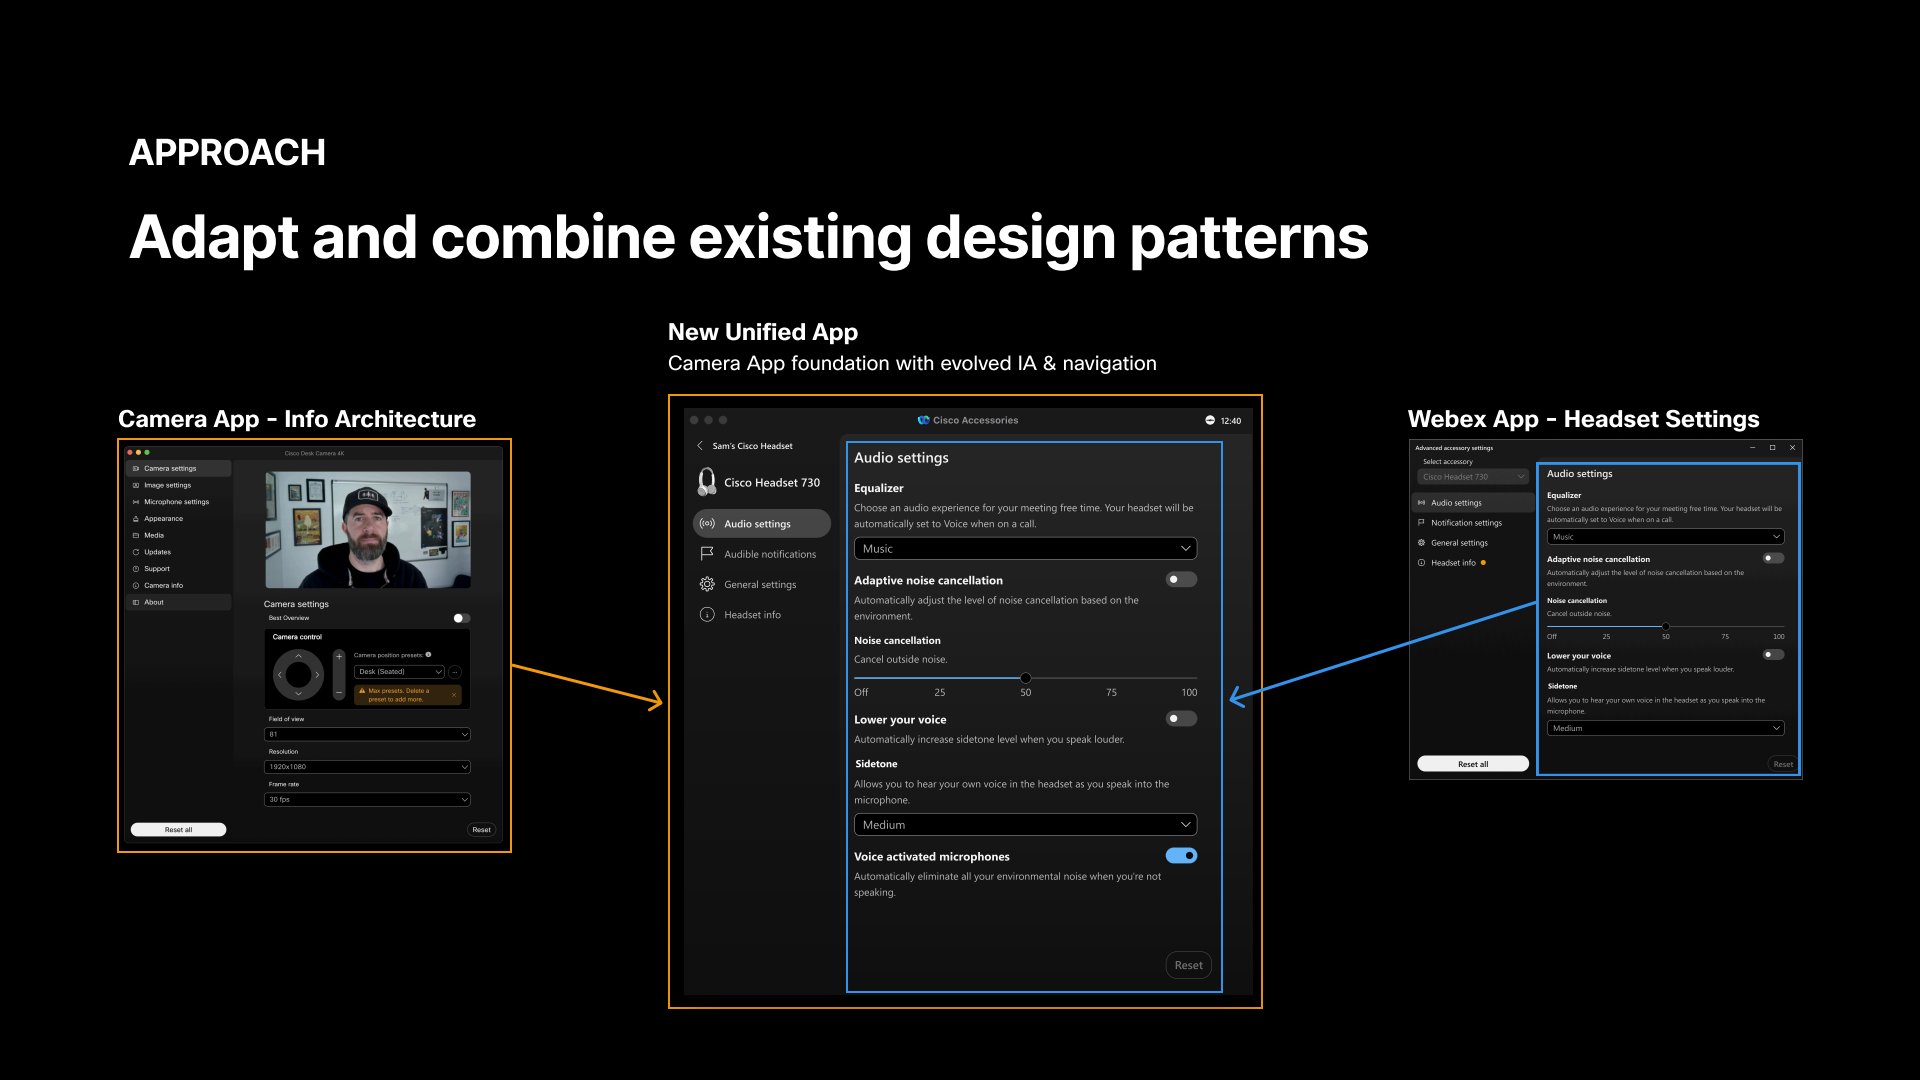Select Audible notifications in sidebar
Viewport: 1920px width, 1080px height.
click(769, 554)
